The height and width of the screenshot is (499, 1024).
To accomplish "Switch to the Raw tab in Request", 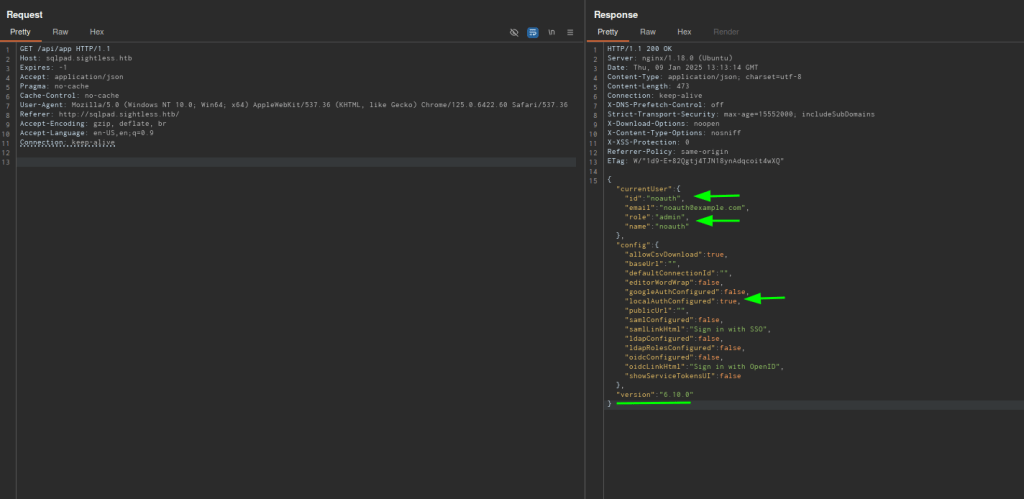I will pos(61,32).
